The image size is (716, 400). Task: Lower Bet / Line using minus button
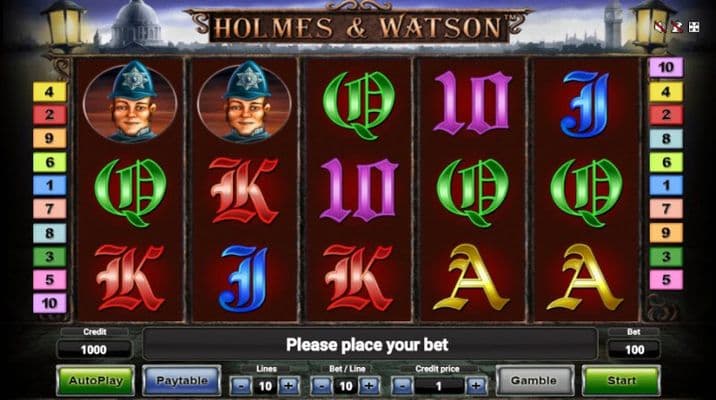coord(321,386)
